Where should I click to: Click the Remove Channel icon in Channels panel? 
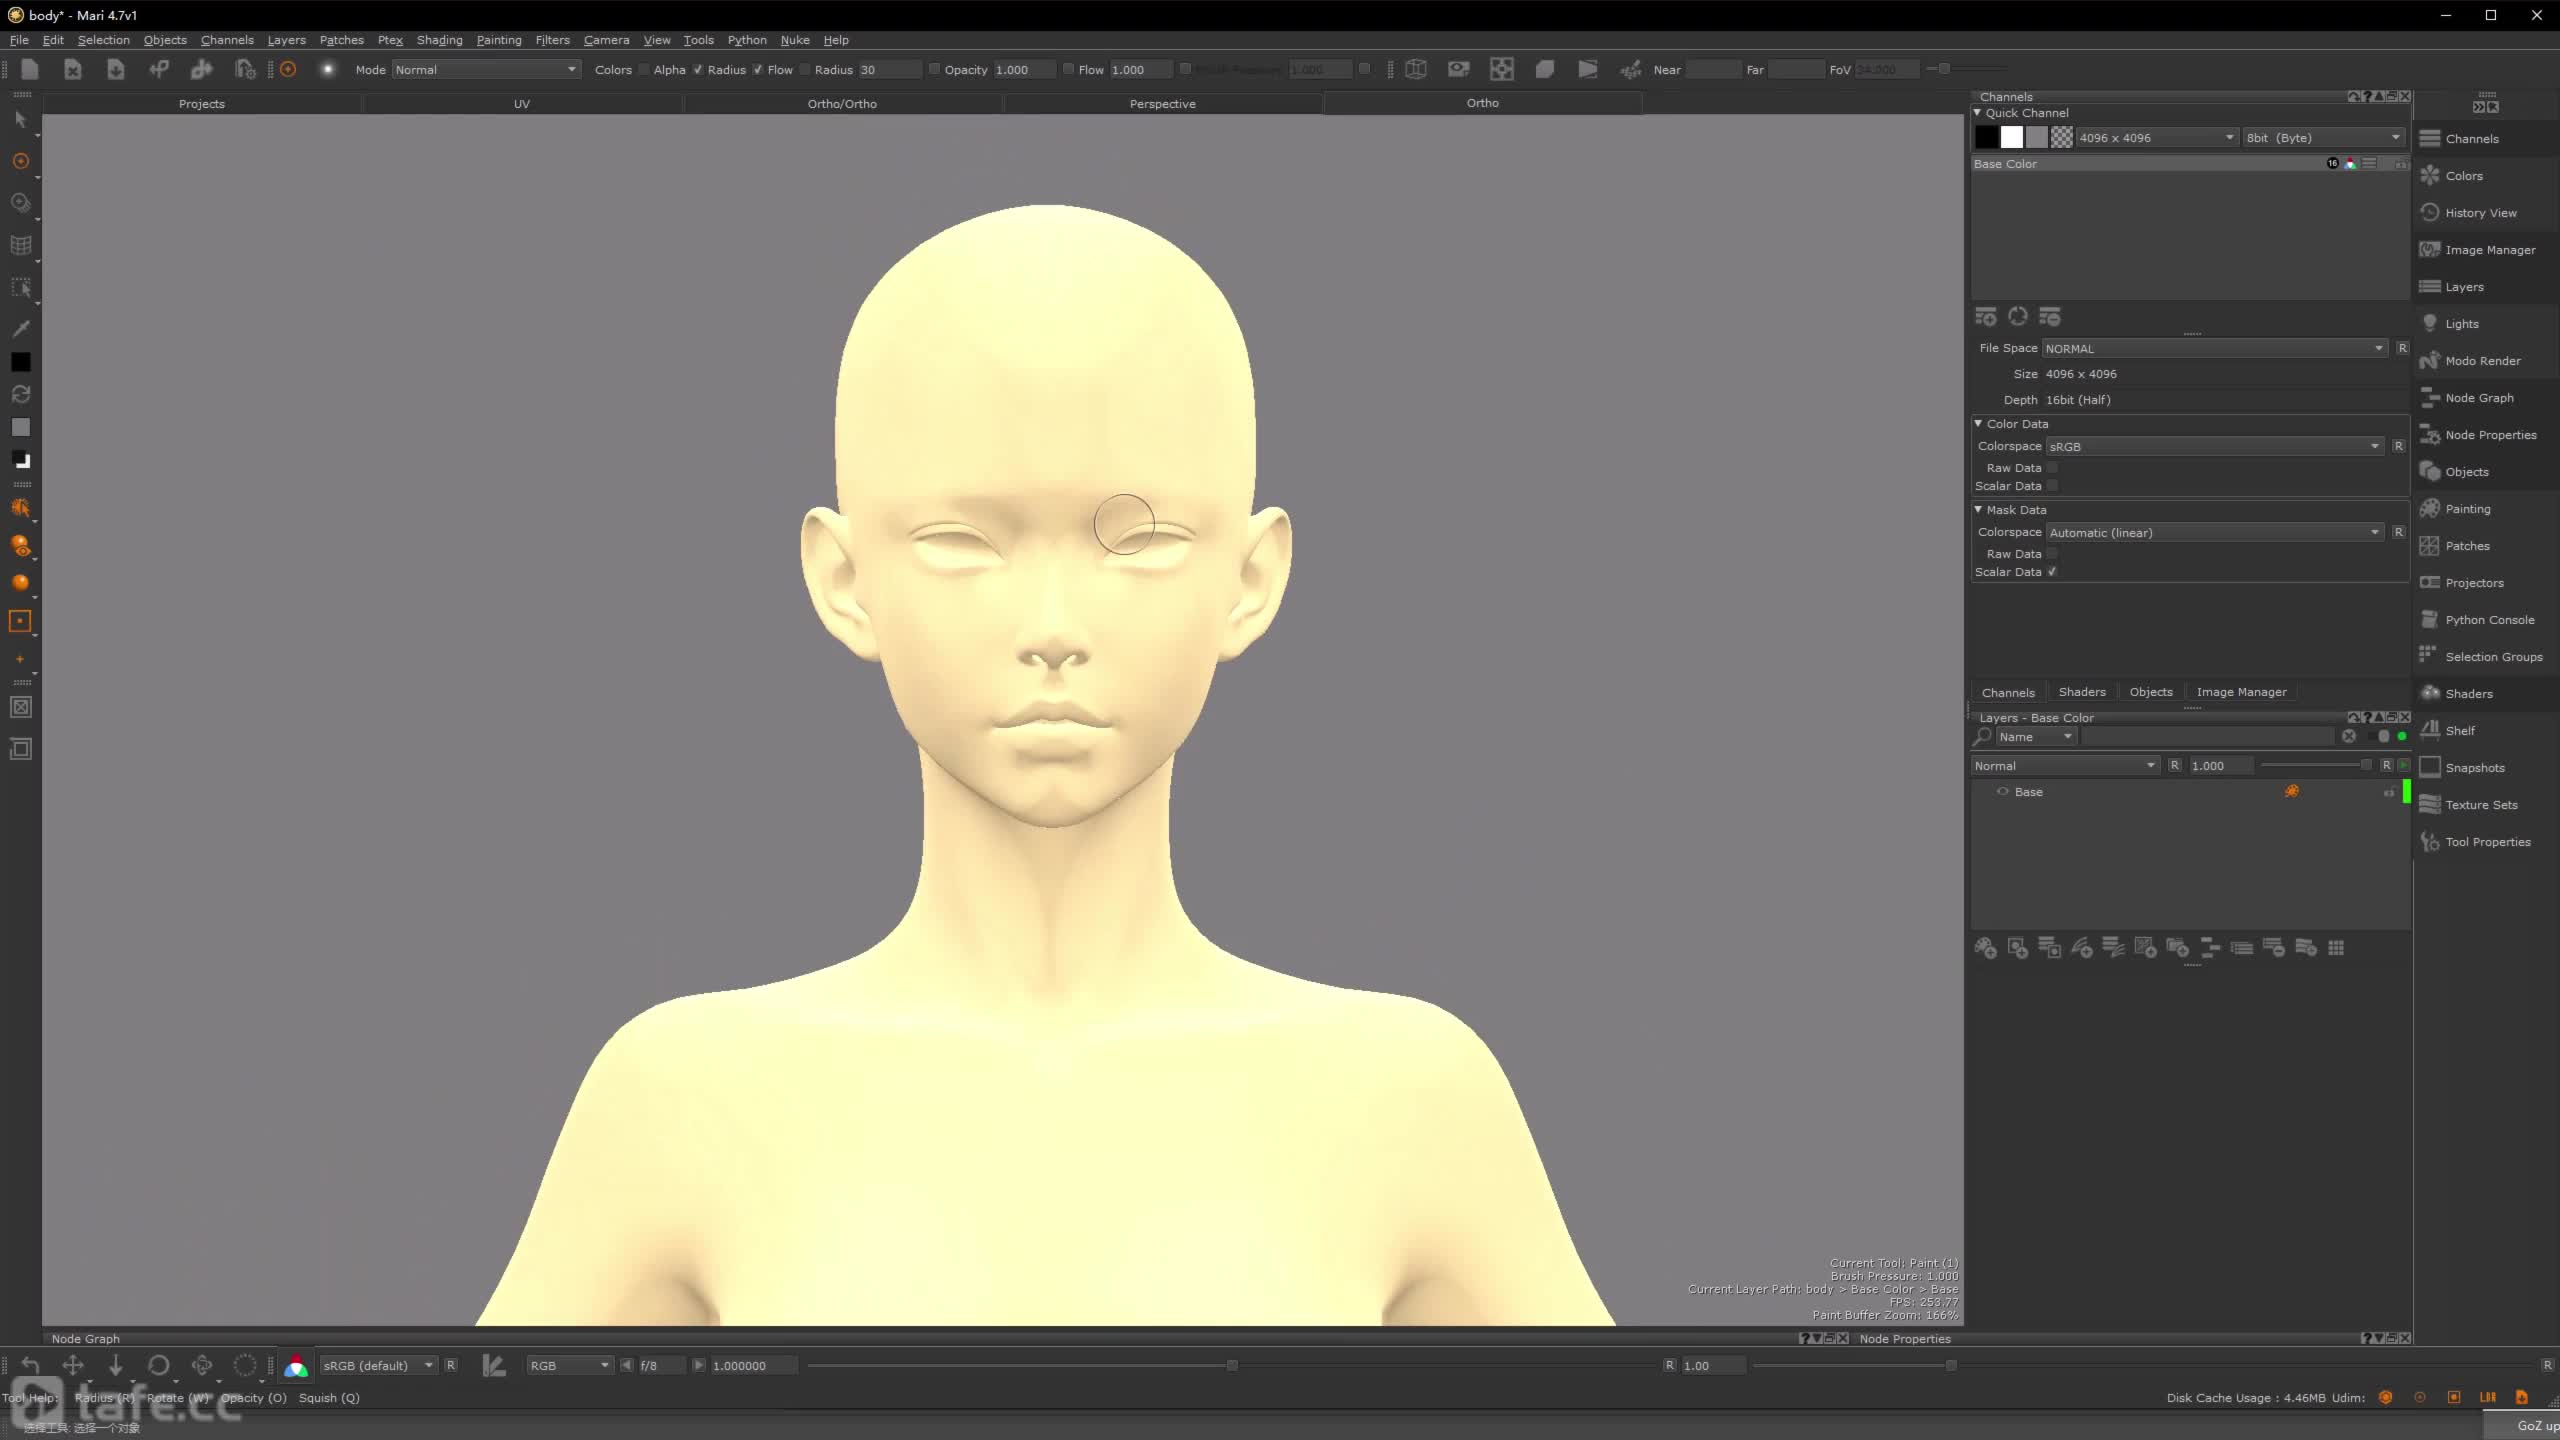click(2050, 317)
